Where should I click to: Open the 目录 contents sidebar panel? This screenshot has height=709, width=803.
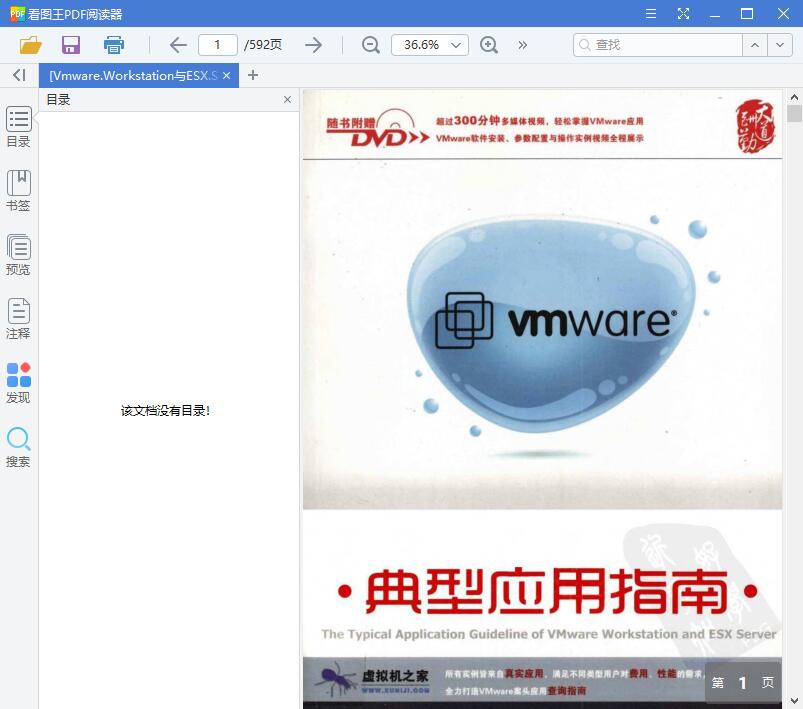click(x=18, y=127)
